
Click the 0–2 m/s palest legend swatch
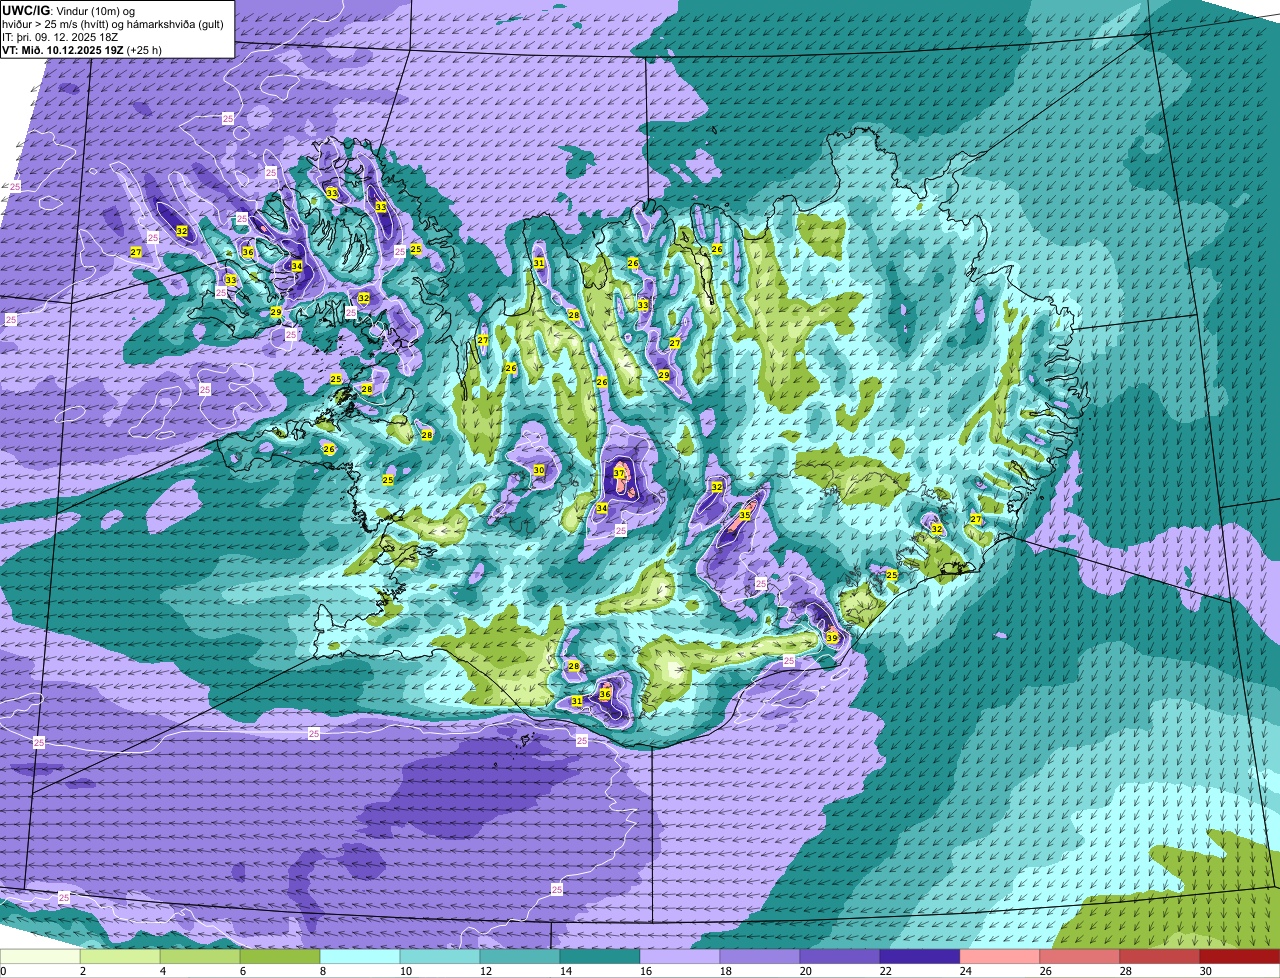[x=40, y=957]
